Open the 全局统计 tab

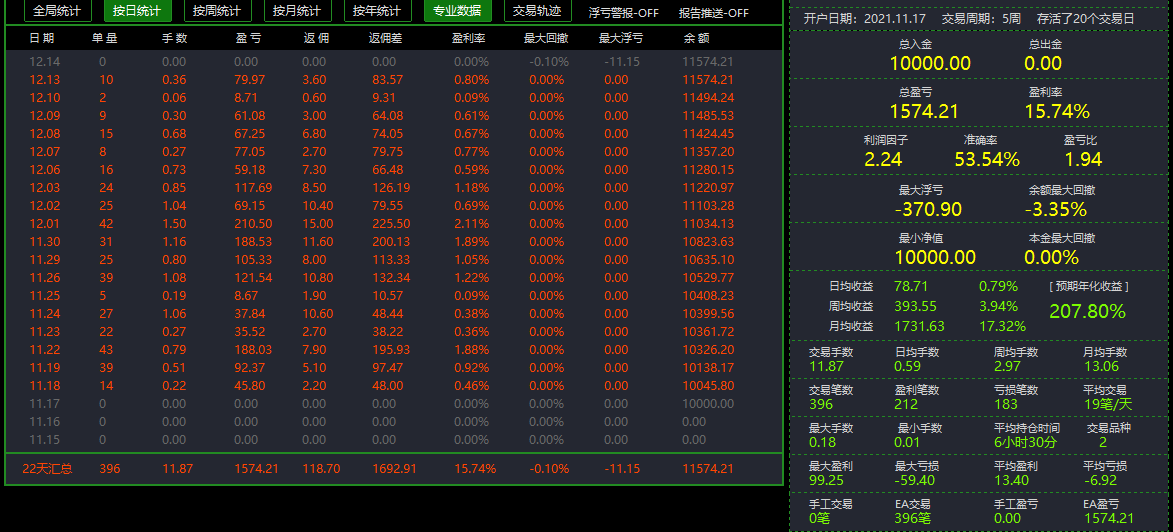tap(58, 10)
